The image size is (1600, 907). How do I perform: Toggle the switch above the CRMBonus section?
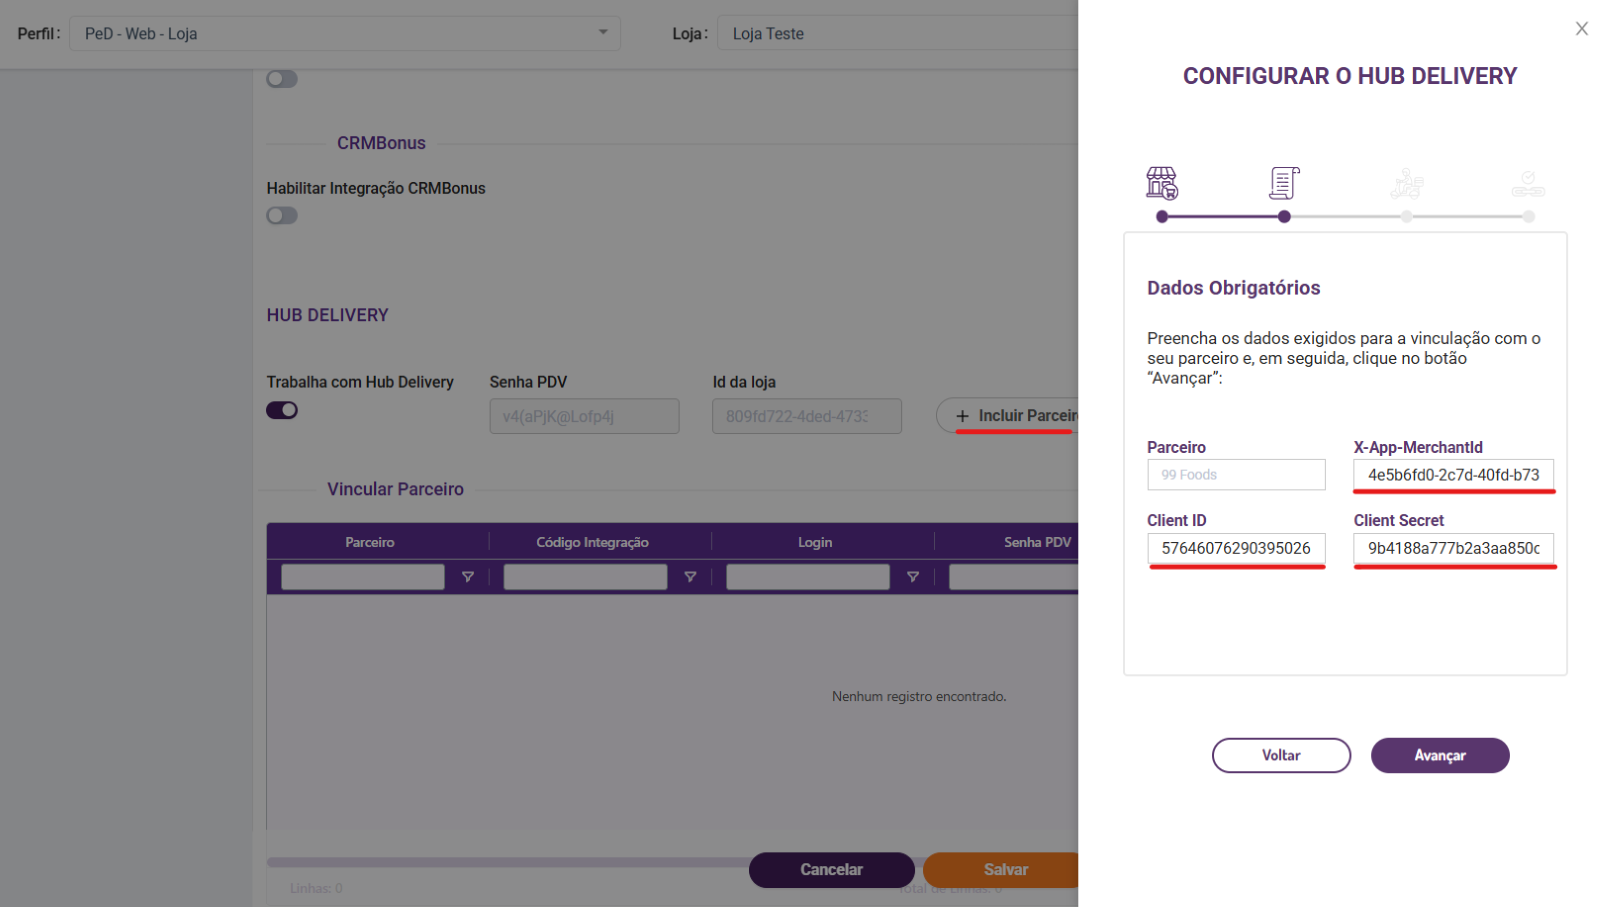[282, 79]
